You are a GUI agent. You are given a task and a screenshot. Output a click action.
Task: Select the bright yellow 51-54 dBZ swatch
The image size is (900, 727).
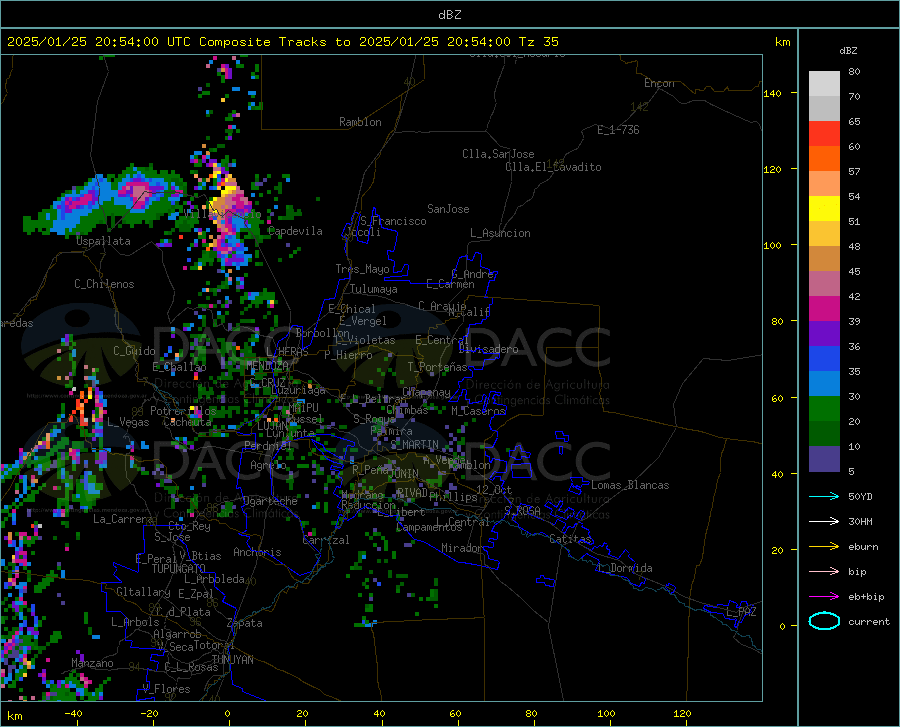[x=824, y=209]
